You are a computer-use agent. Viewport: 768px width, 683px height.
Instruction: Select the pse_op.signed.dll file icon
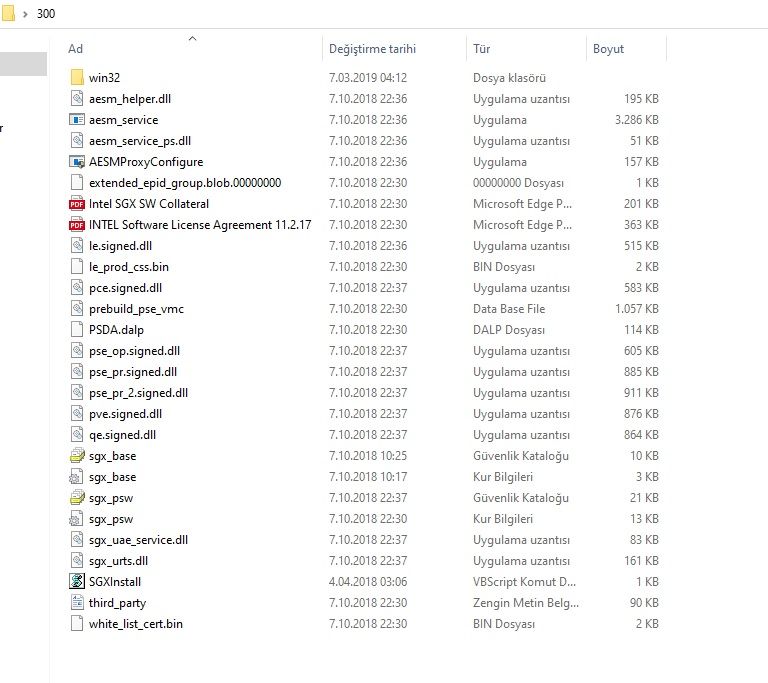click(77, 351)
